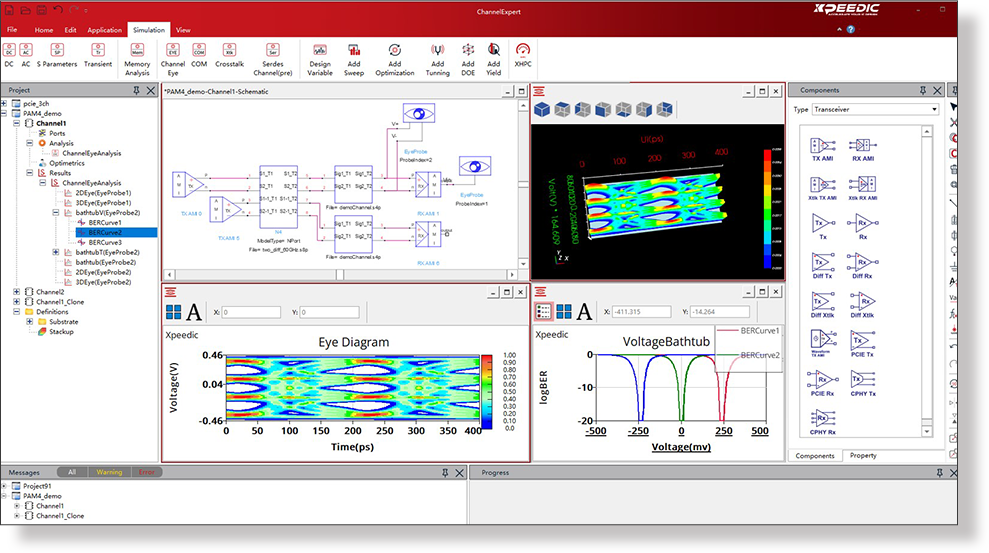Toggle legend list icon in VoltageBathtub window

pos(543,311)
